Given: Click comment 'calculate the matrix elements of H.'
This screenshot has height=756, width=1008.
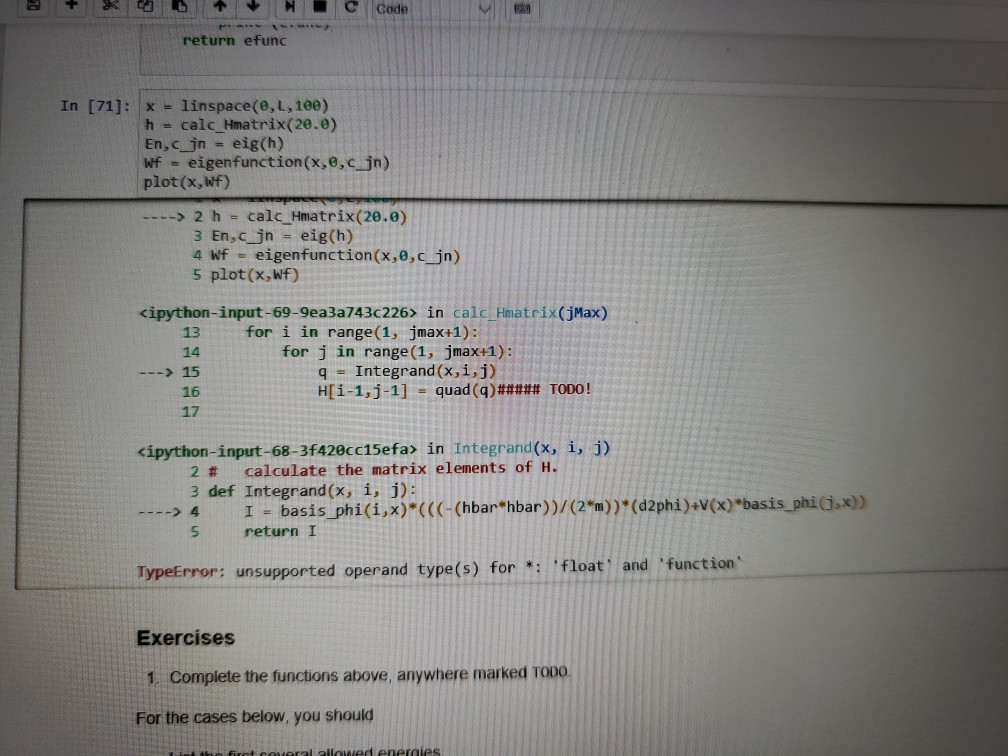Looking at the screenshot, I should [400, 469].
